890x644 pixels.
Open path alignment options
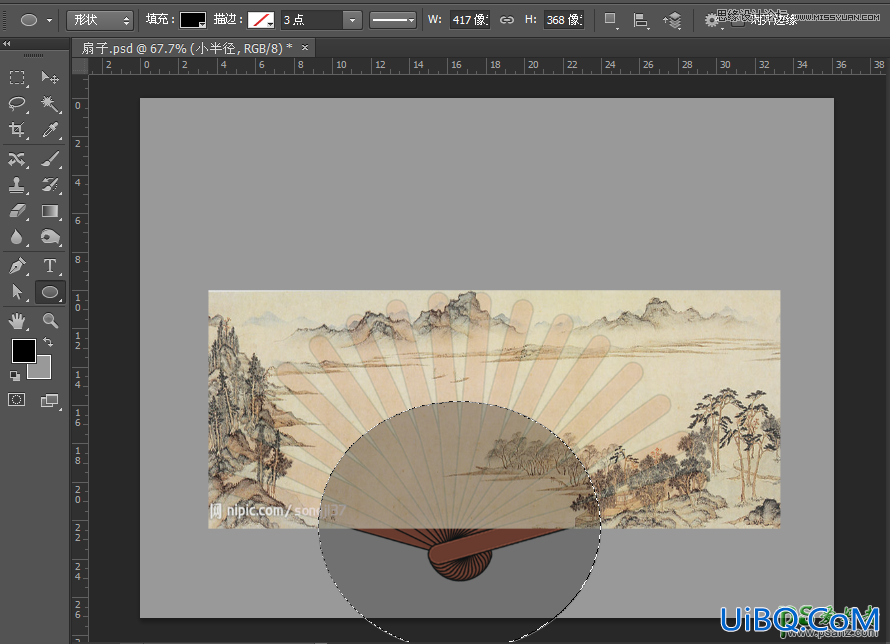641,20
